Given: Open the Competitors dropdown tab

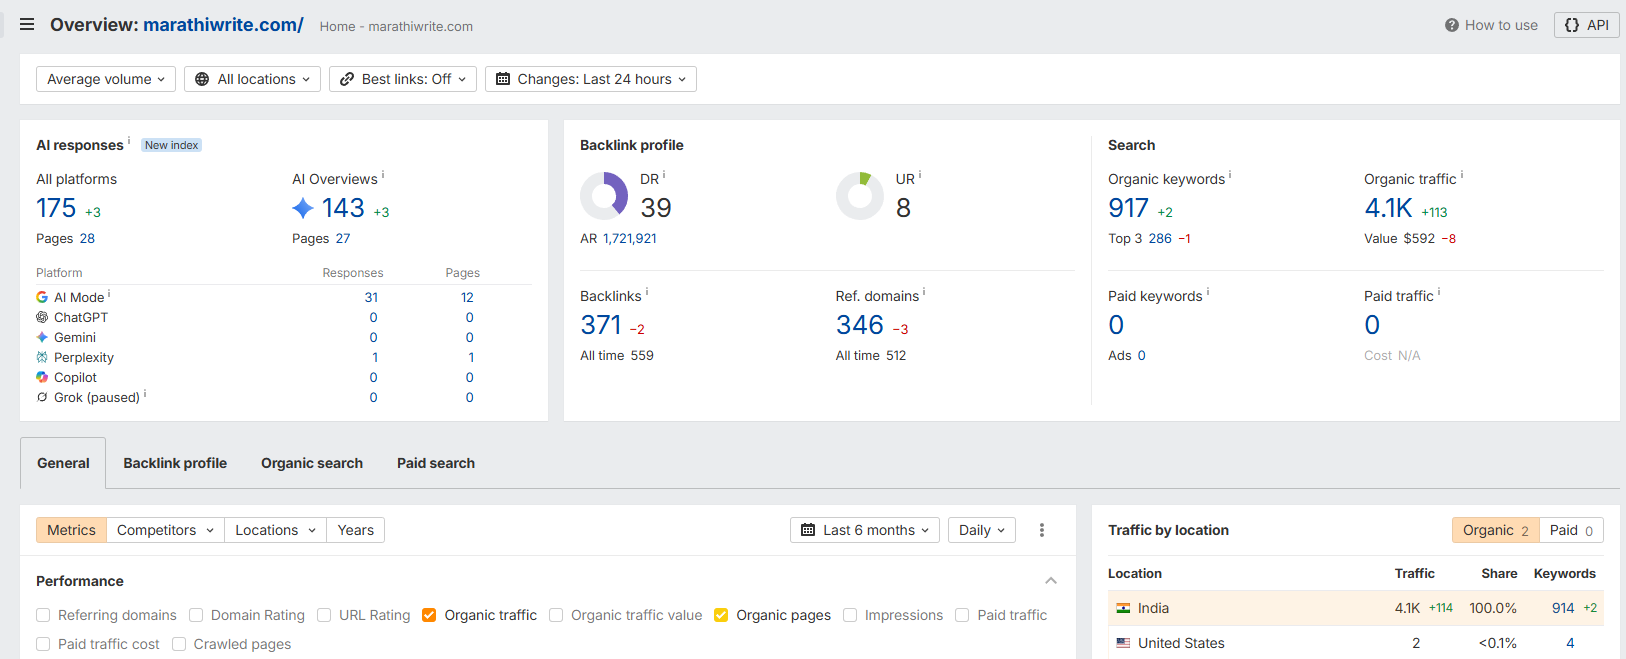Looking at the screenshot, I should coord(165,530).
